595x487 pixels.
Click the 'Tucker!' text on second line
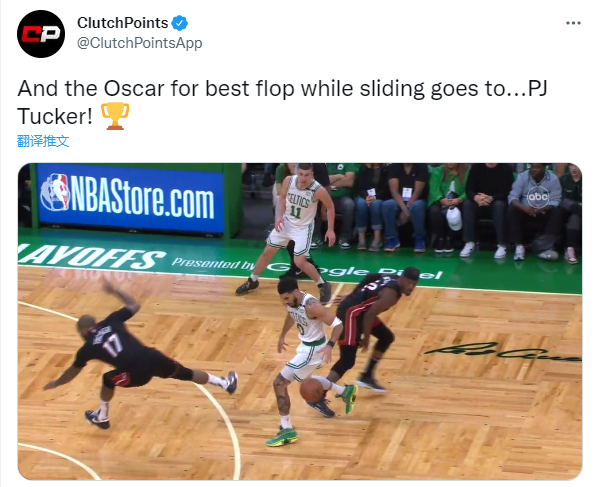(x=55, y=116)
